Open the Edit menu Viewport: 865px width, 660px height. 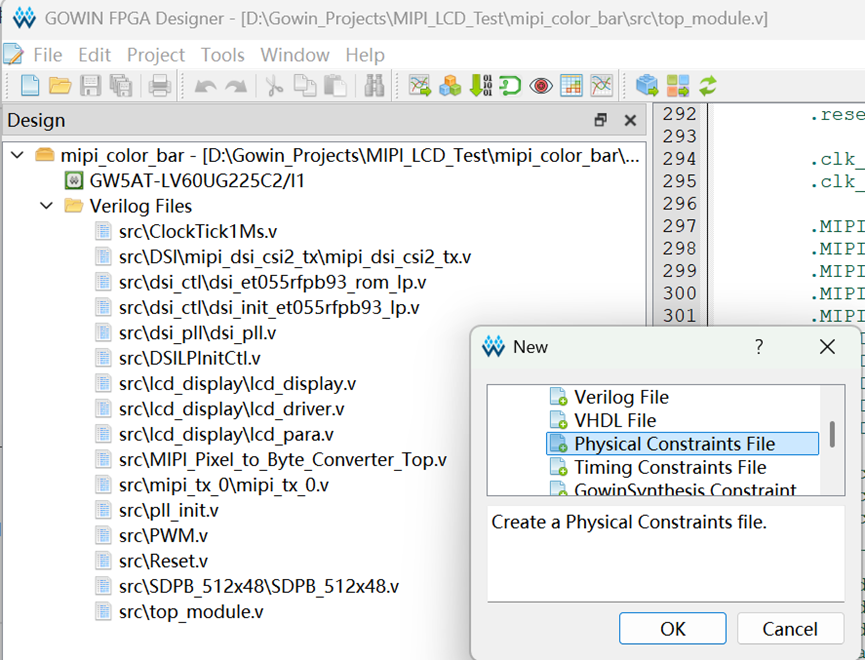94,55
